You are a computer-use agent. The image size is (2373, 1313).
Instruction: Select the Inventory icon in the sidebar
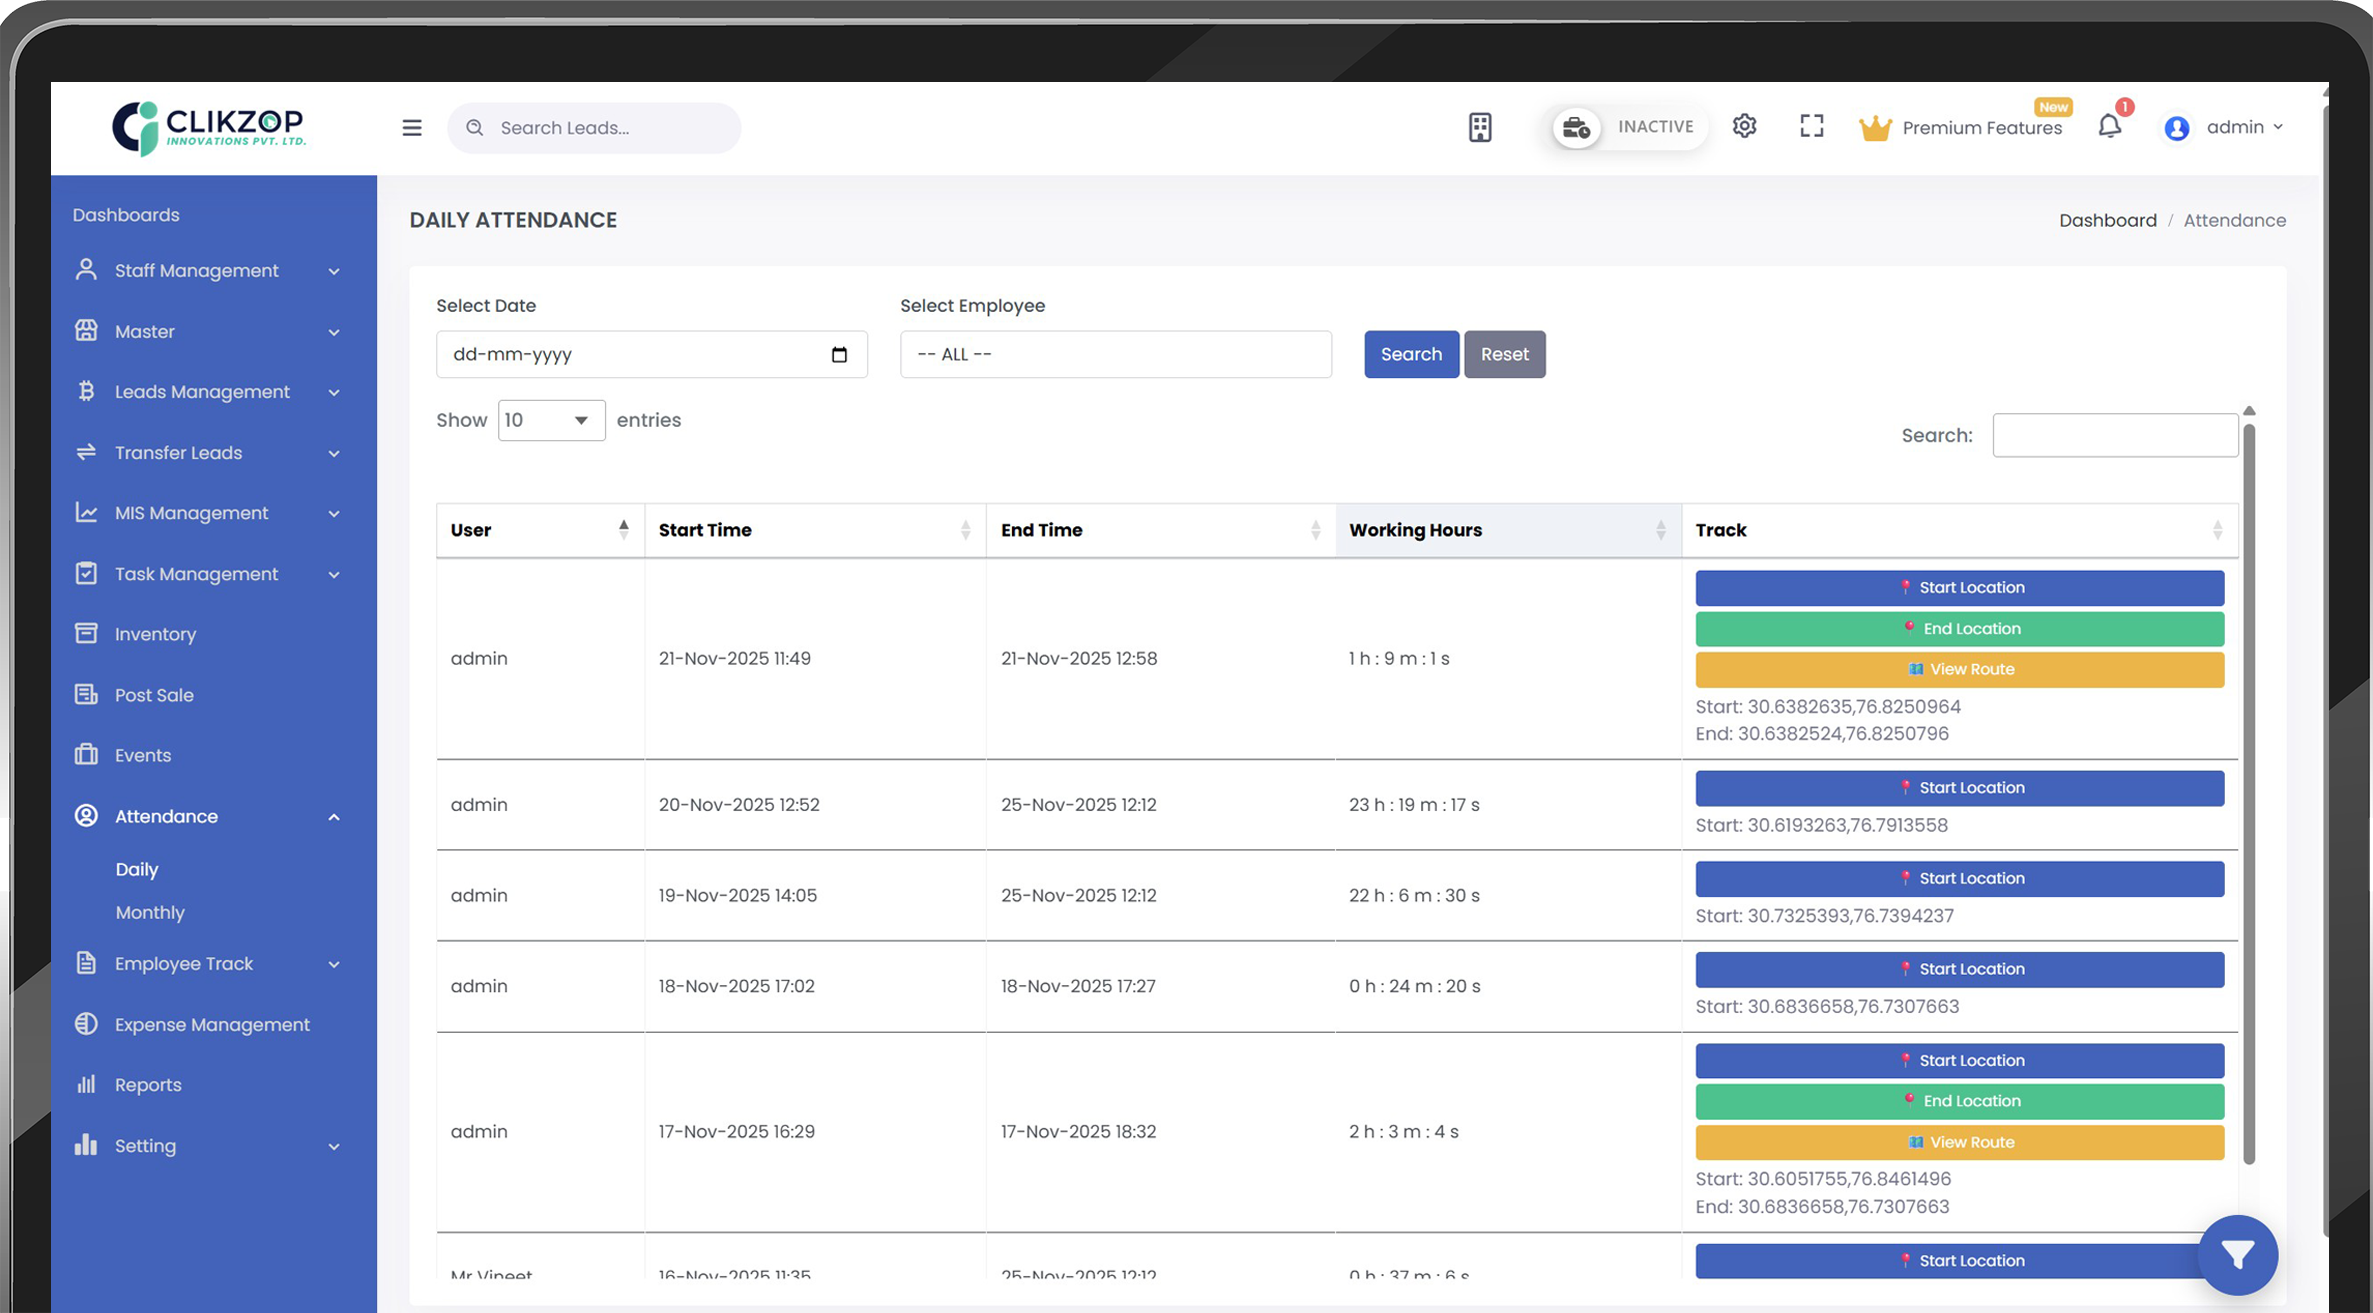click(86, 633)
